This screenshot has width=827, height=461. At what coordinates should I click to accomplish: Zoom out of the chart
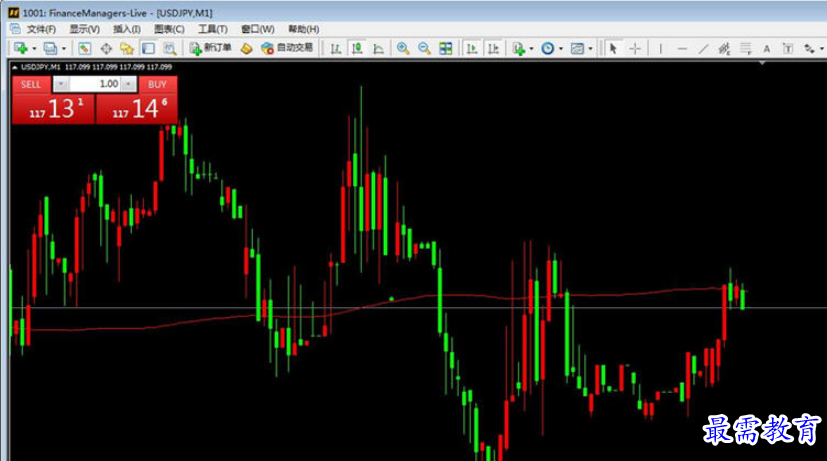coord(424,49)
